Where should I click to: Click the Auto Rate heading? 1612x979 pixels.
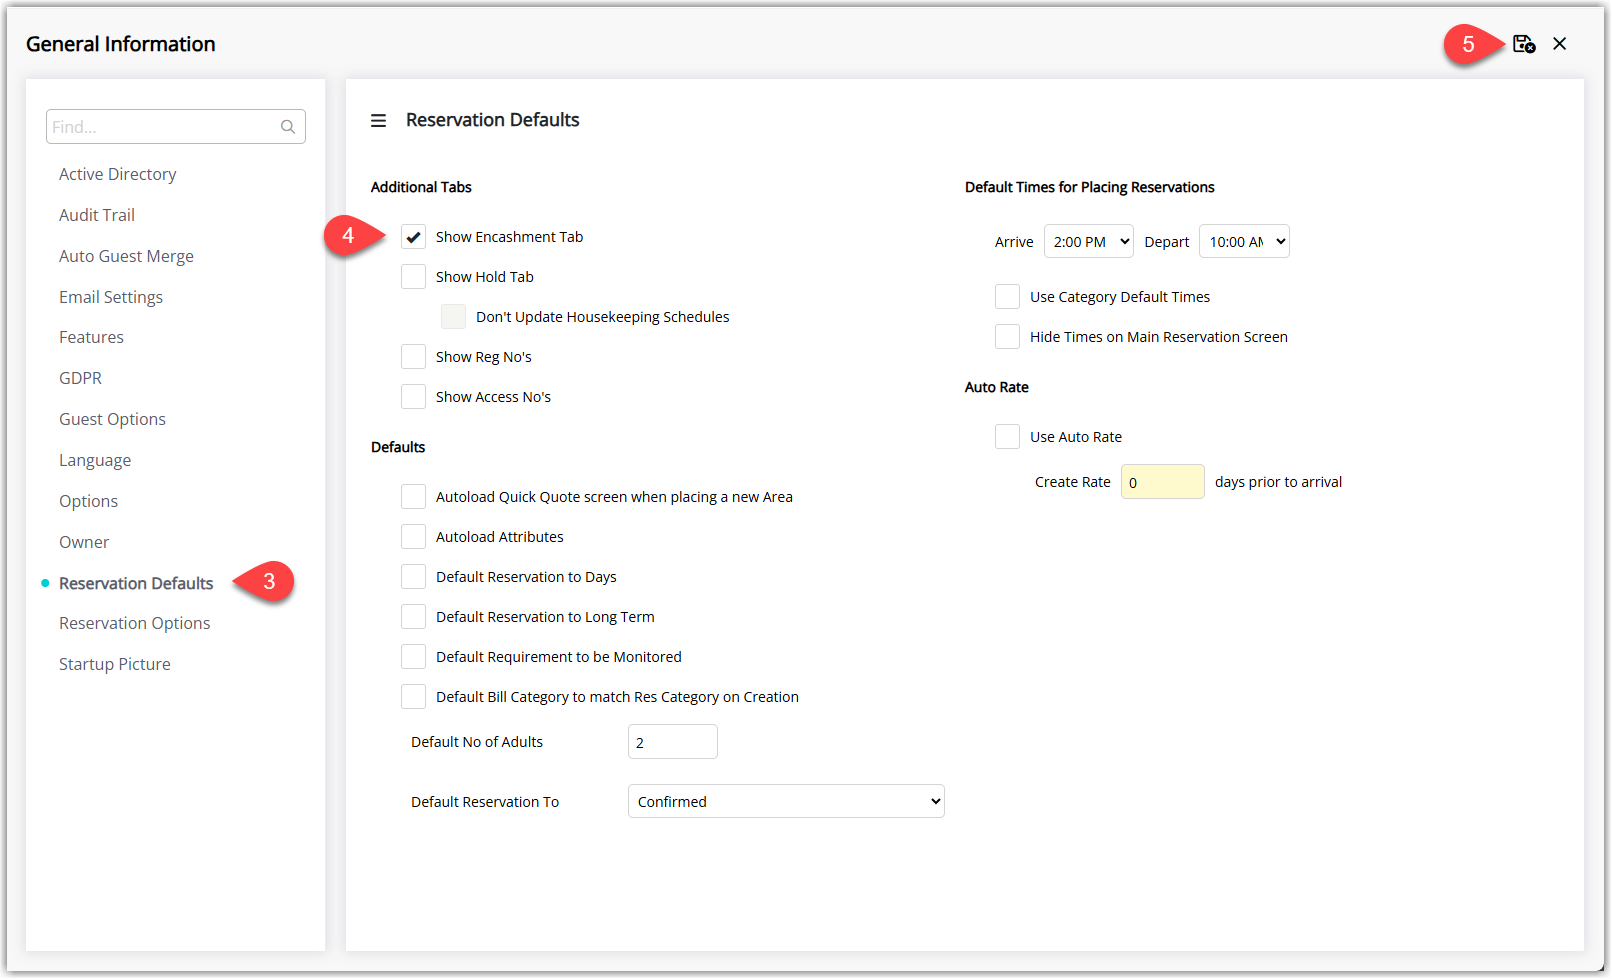pos(997,387)
